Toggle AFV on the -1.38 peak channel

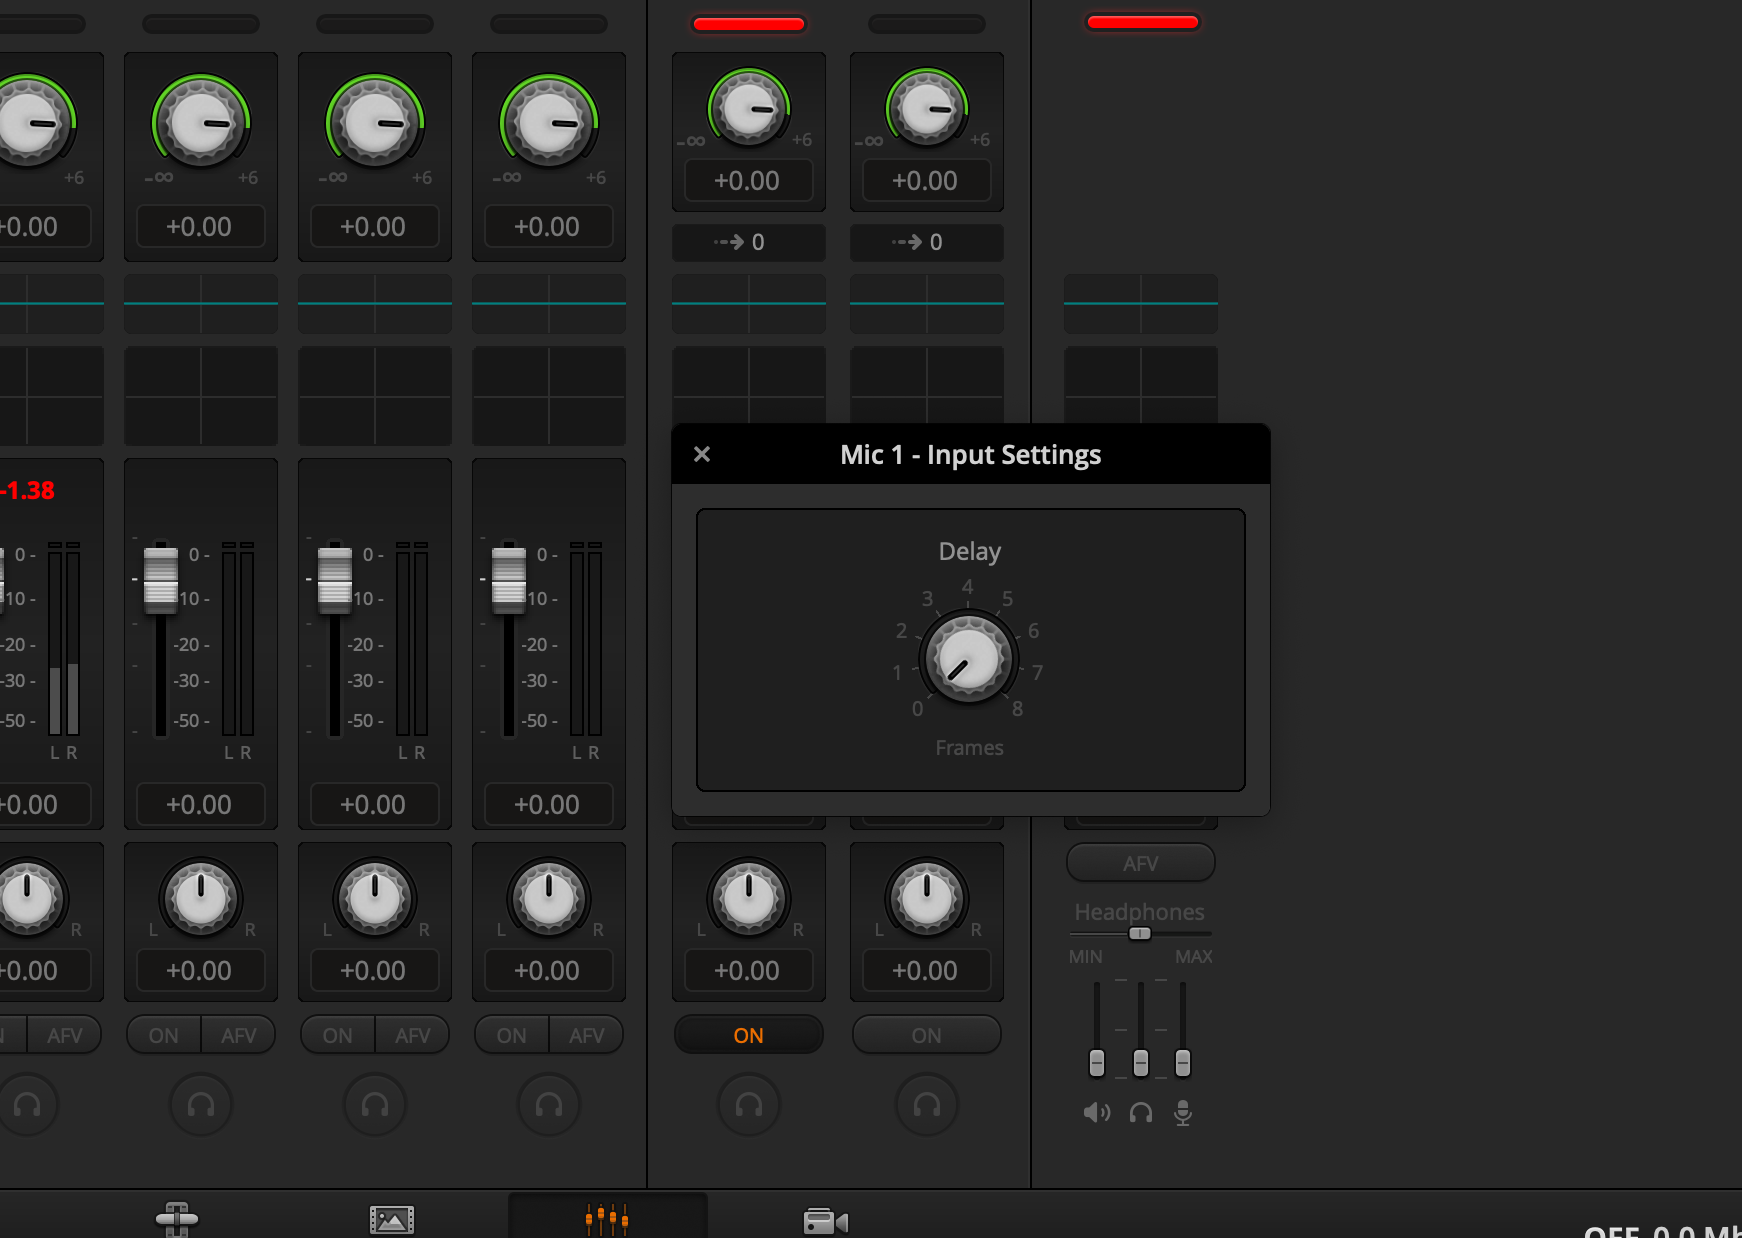click(x=65, y=1035)
